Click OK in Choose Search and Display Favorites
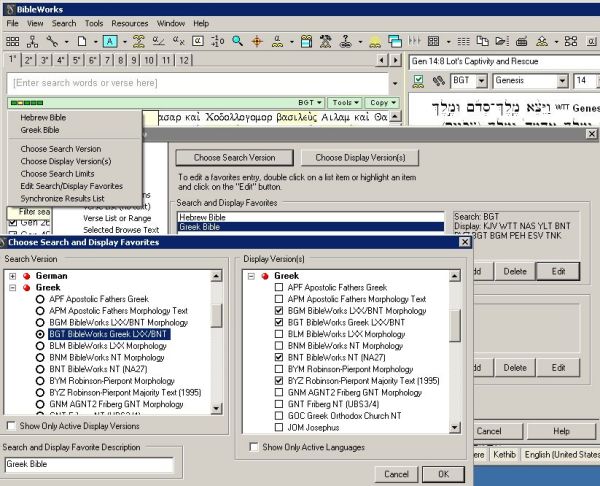This screenshot has height=486, width=600. point(443,474)
